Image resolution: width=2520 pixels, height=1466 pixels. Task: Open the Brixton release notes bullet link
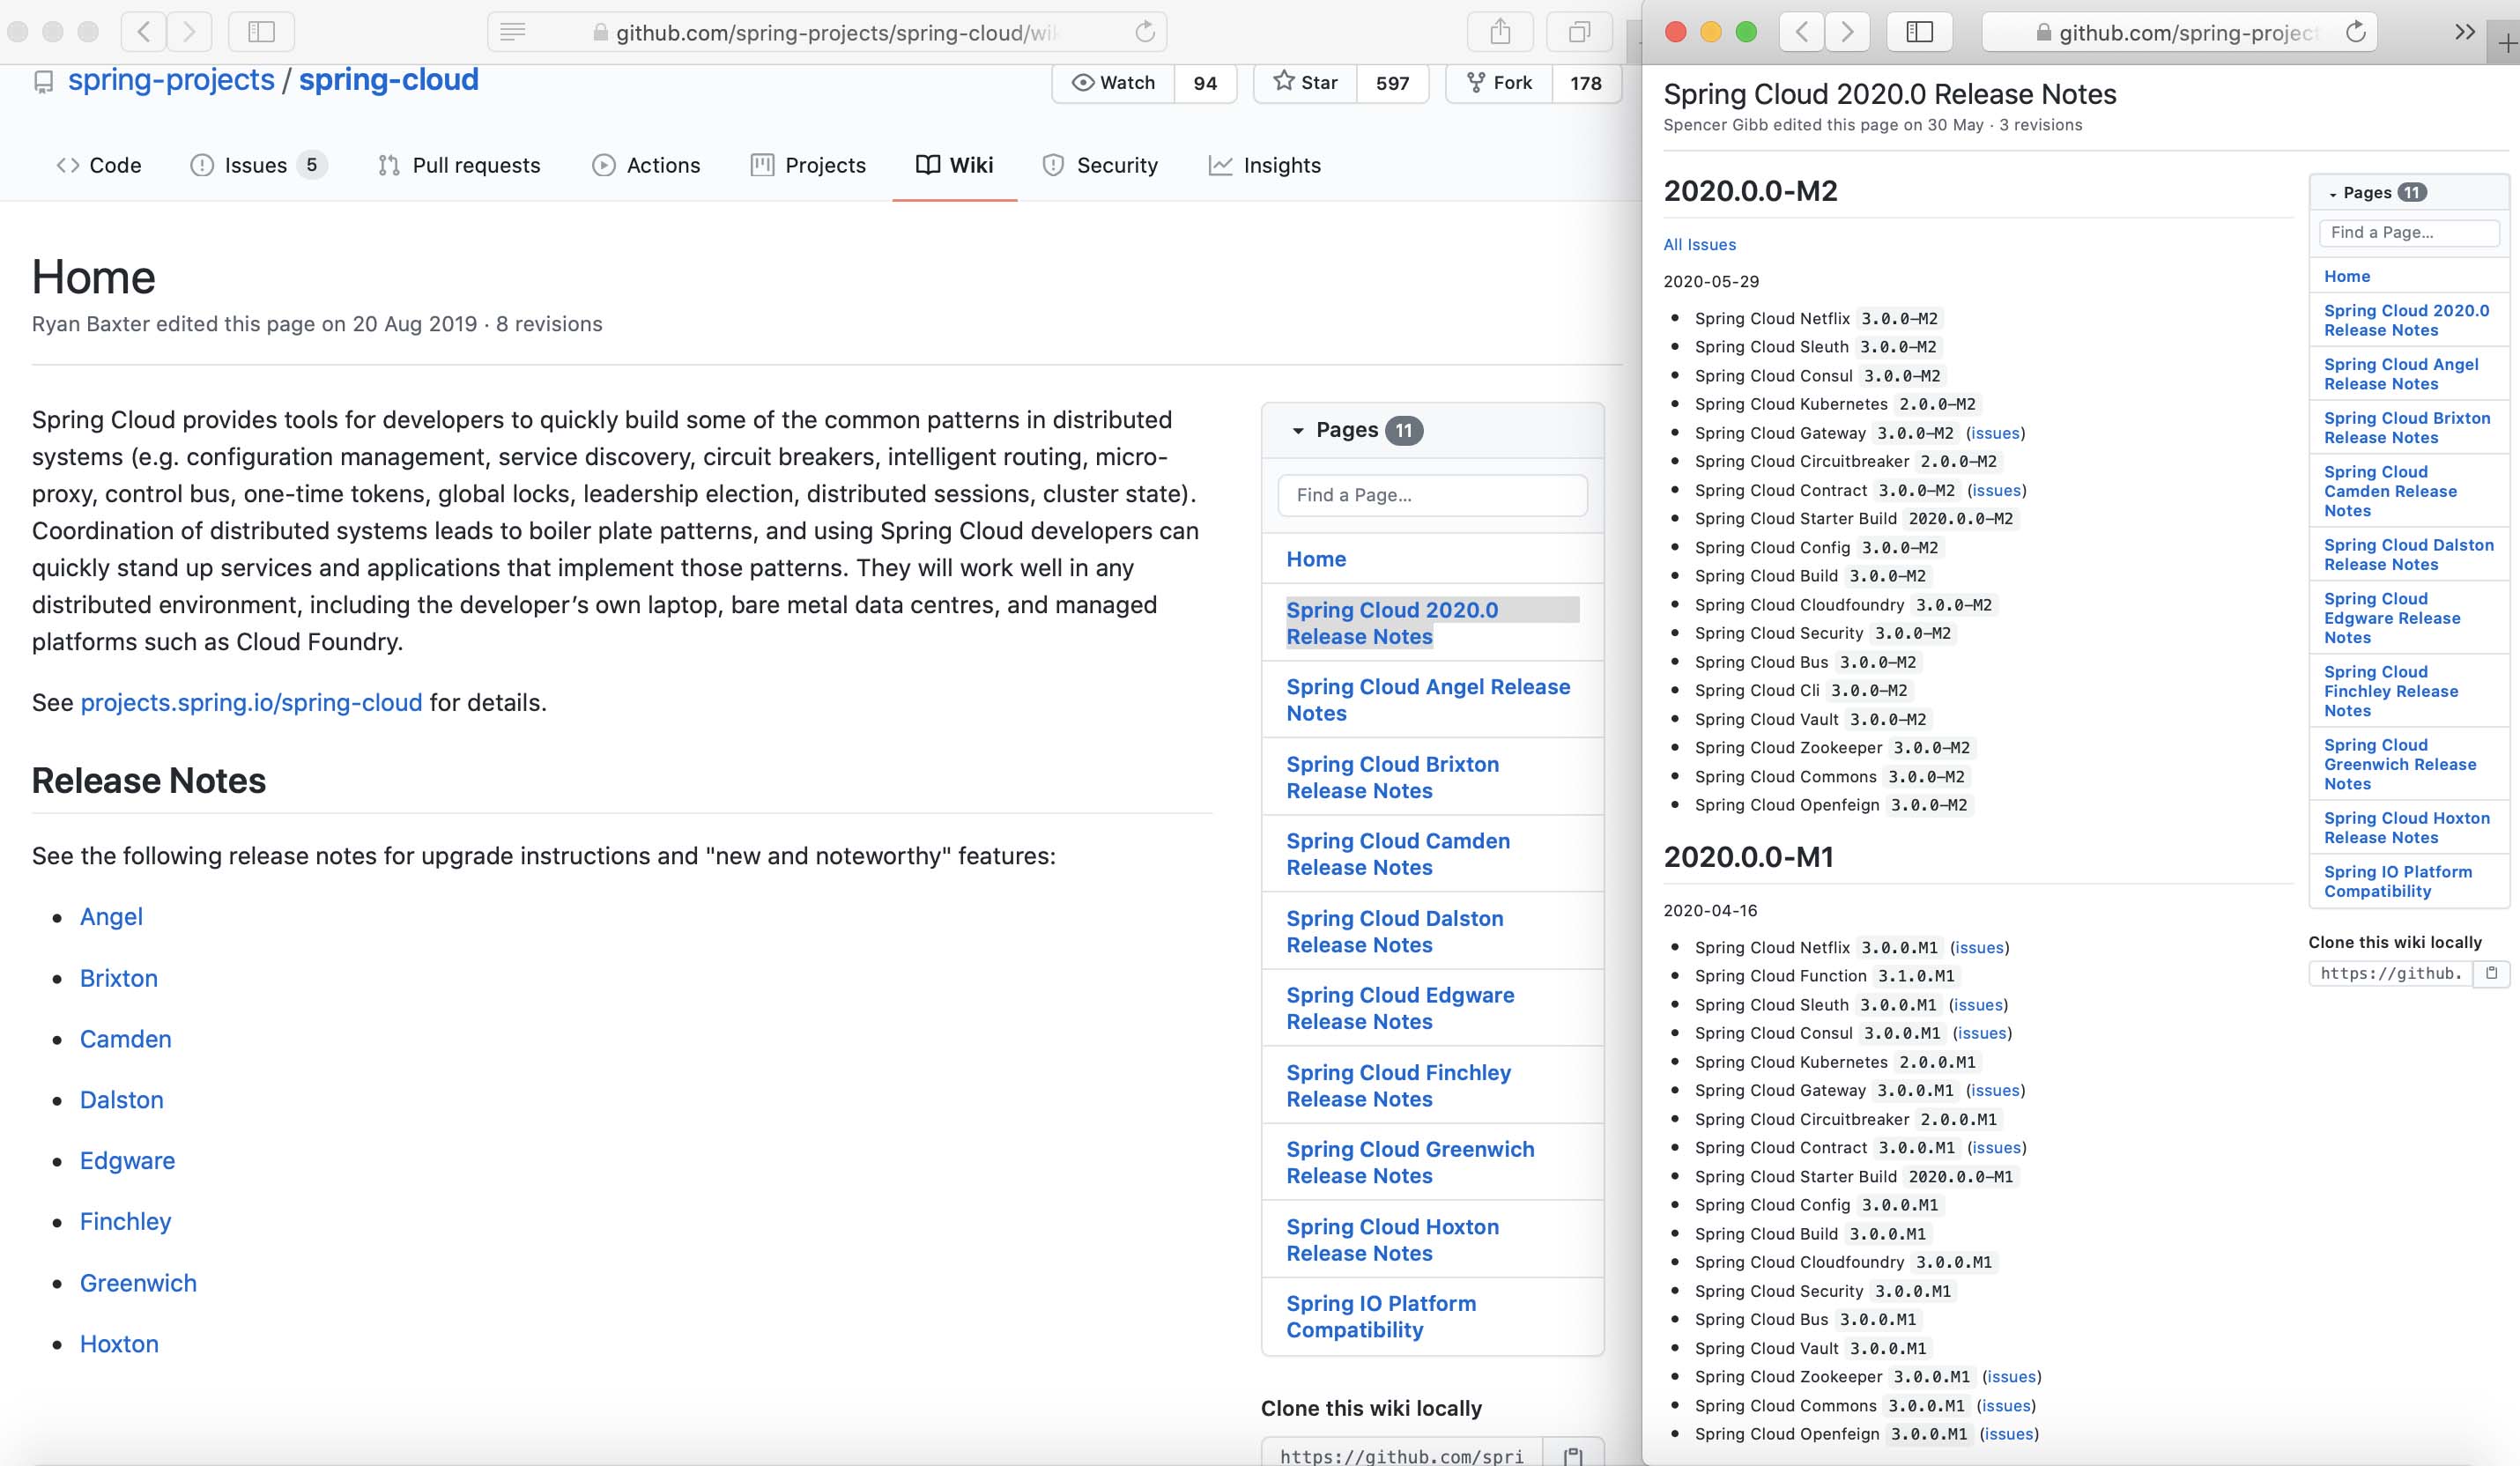(x=119, y=978)
